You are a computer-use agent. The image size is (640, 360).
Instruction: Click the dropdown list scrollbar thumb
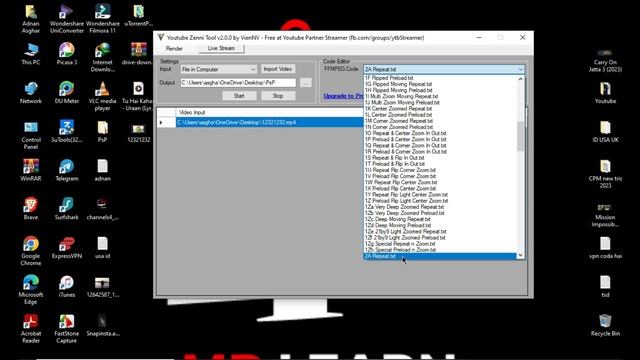[x=520, y=136]
